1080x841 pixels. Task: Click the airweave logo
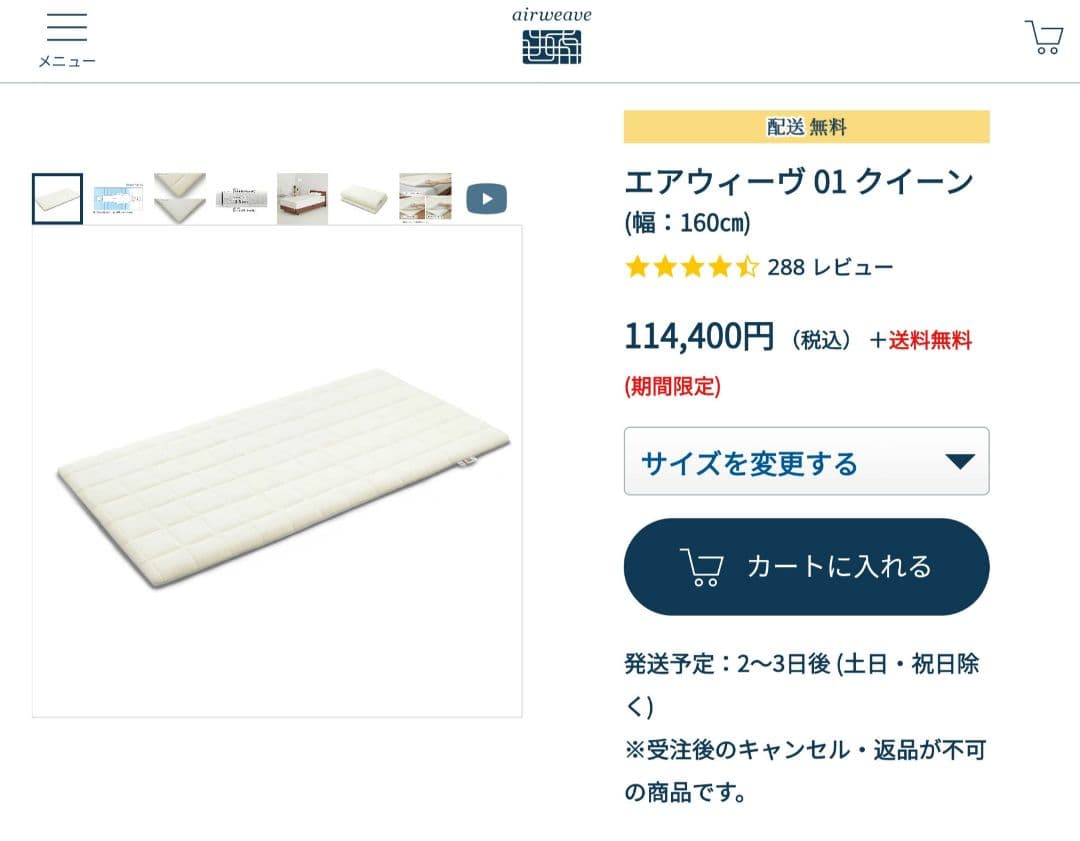pos(552,36)
